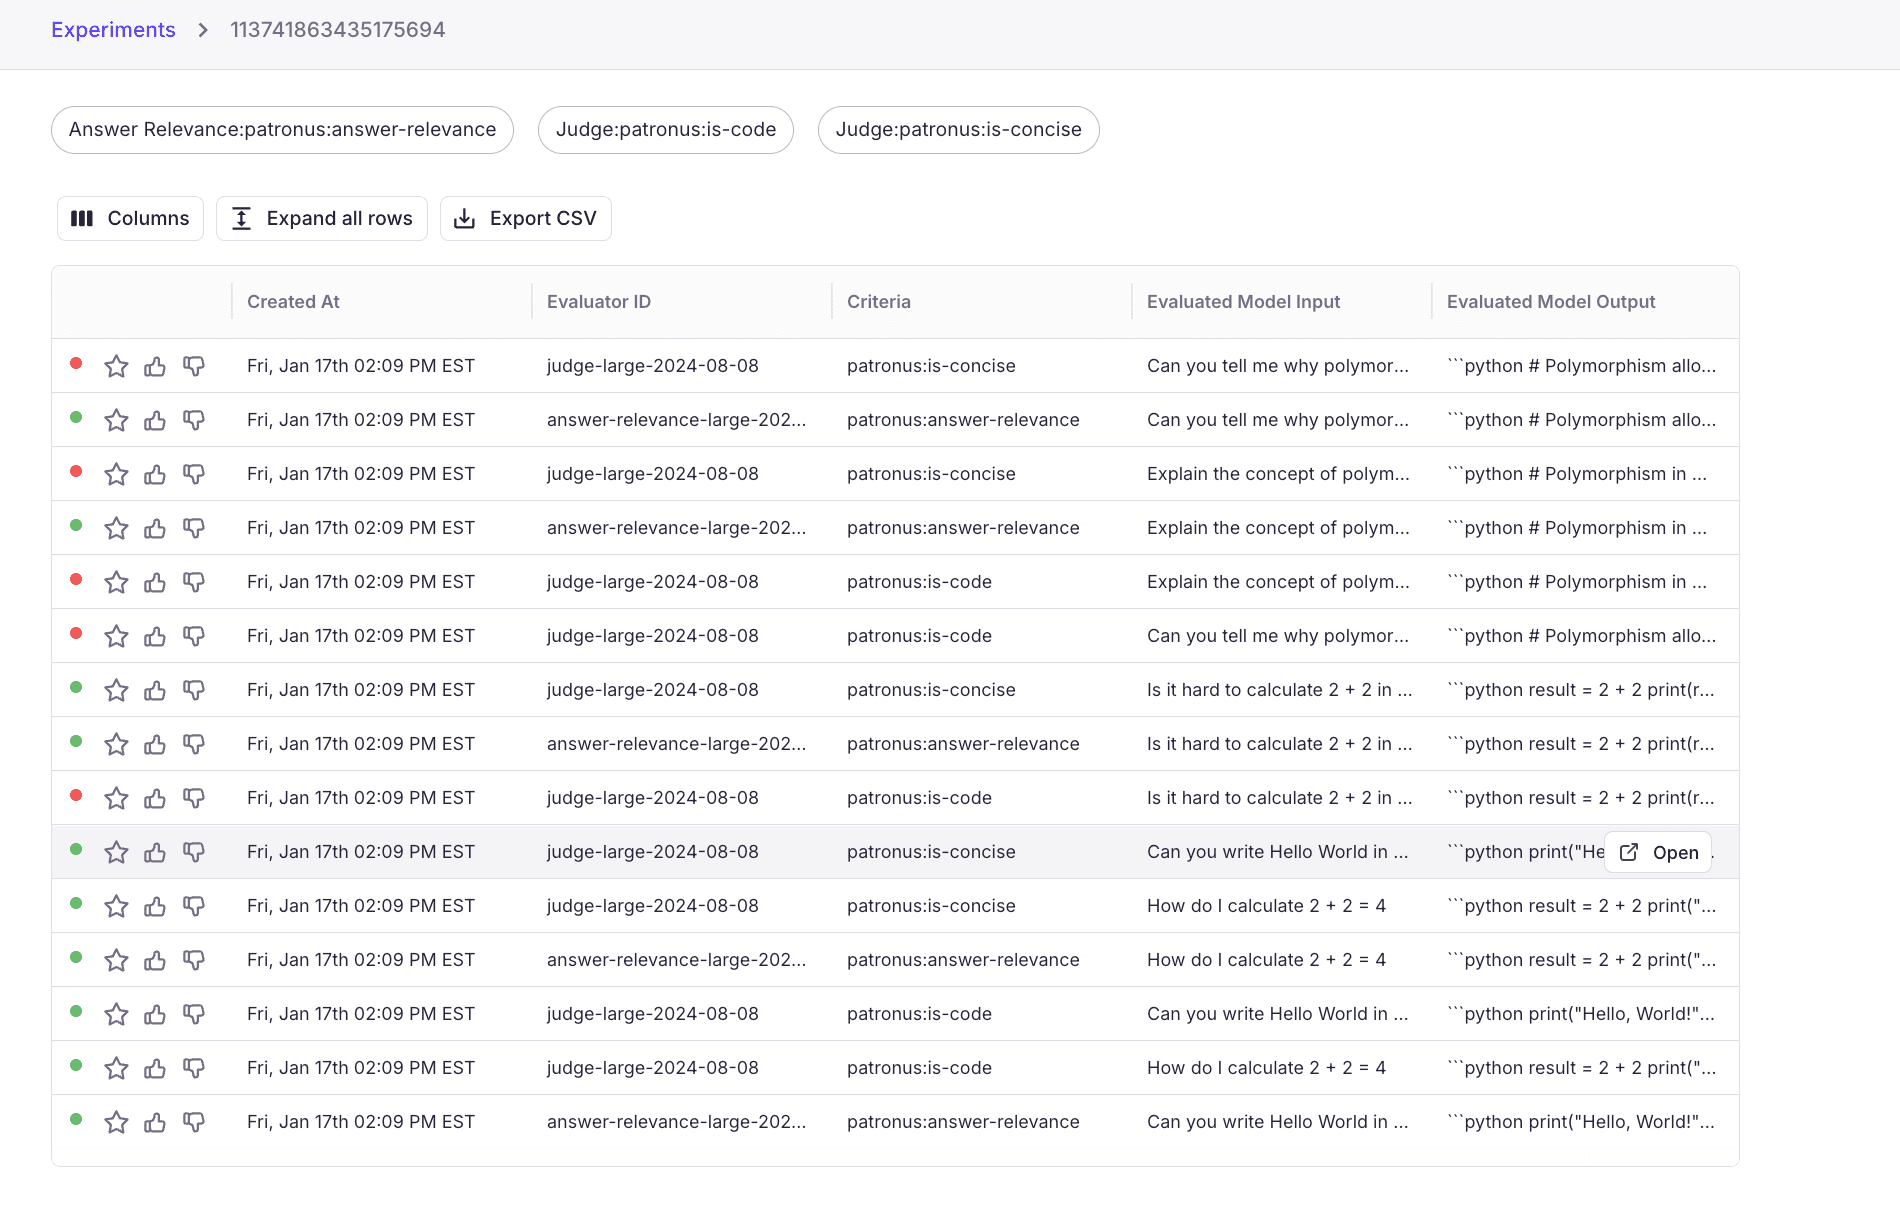Click the Criteria column header

click(879, 302)
